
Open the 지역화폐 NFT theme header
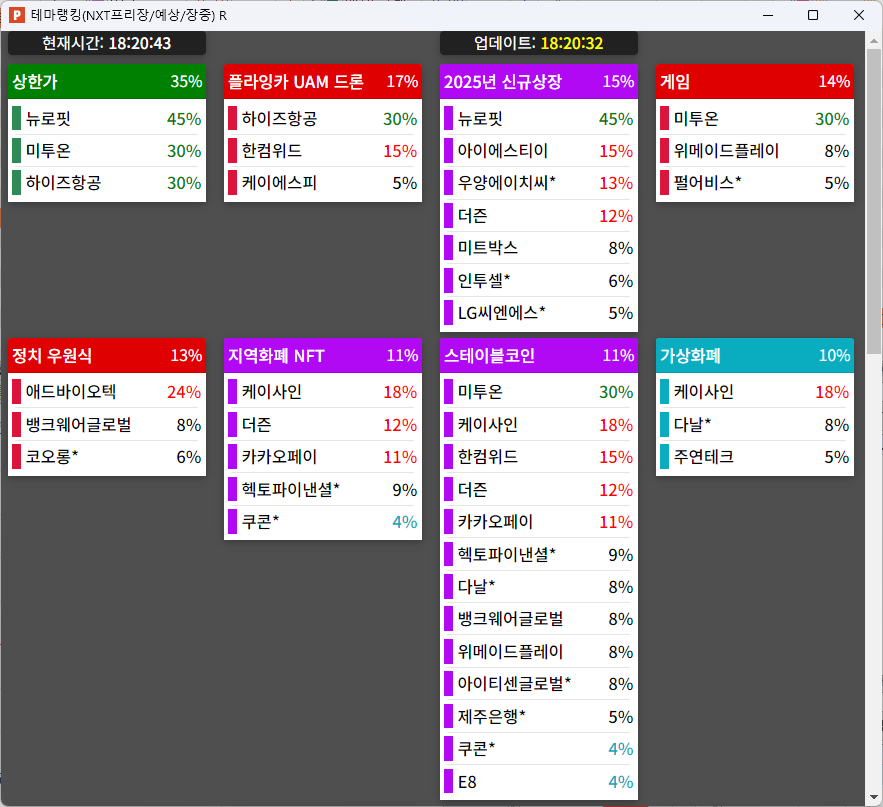tap(323, 355)
